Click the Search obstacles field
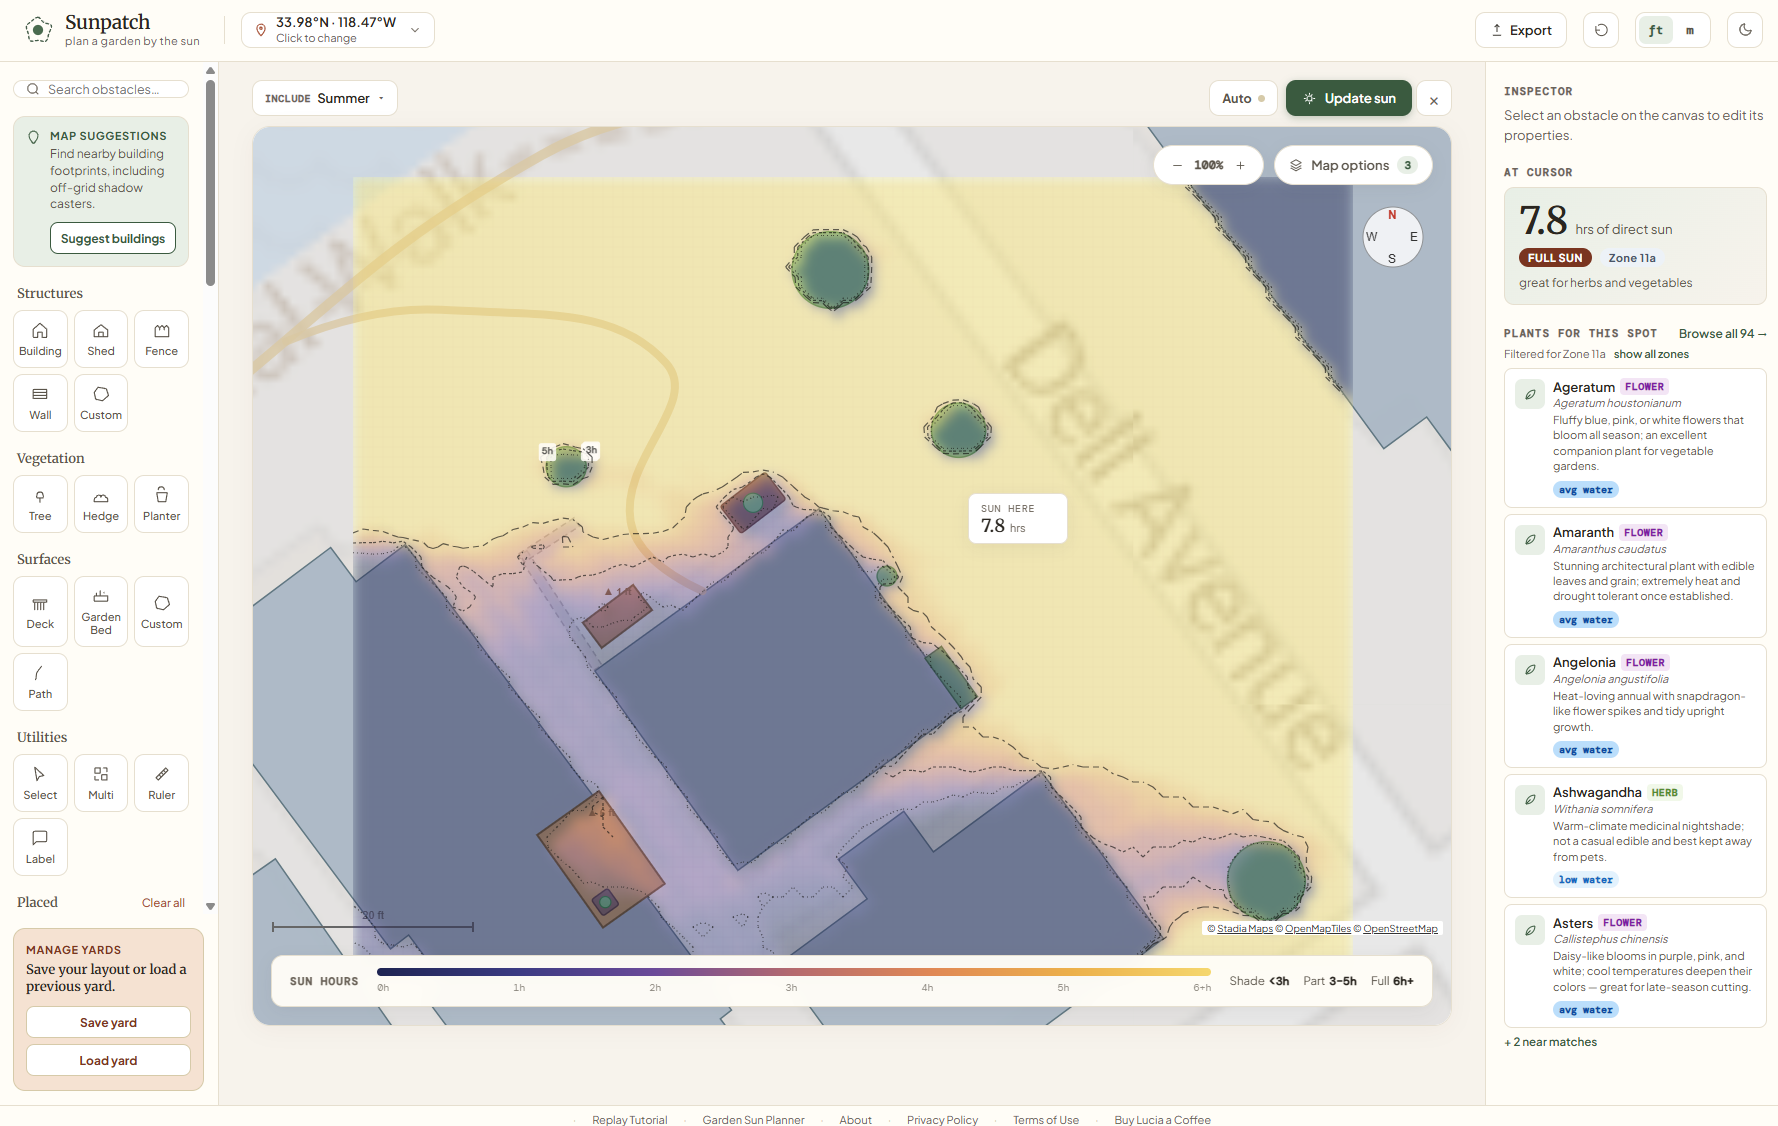This screenshot has width=1778, height=1126. pos(101,89)
